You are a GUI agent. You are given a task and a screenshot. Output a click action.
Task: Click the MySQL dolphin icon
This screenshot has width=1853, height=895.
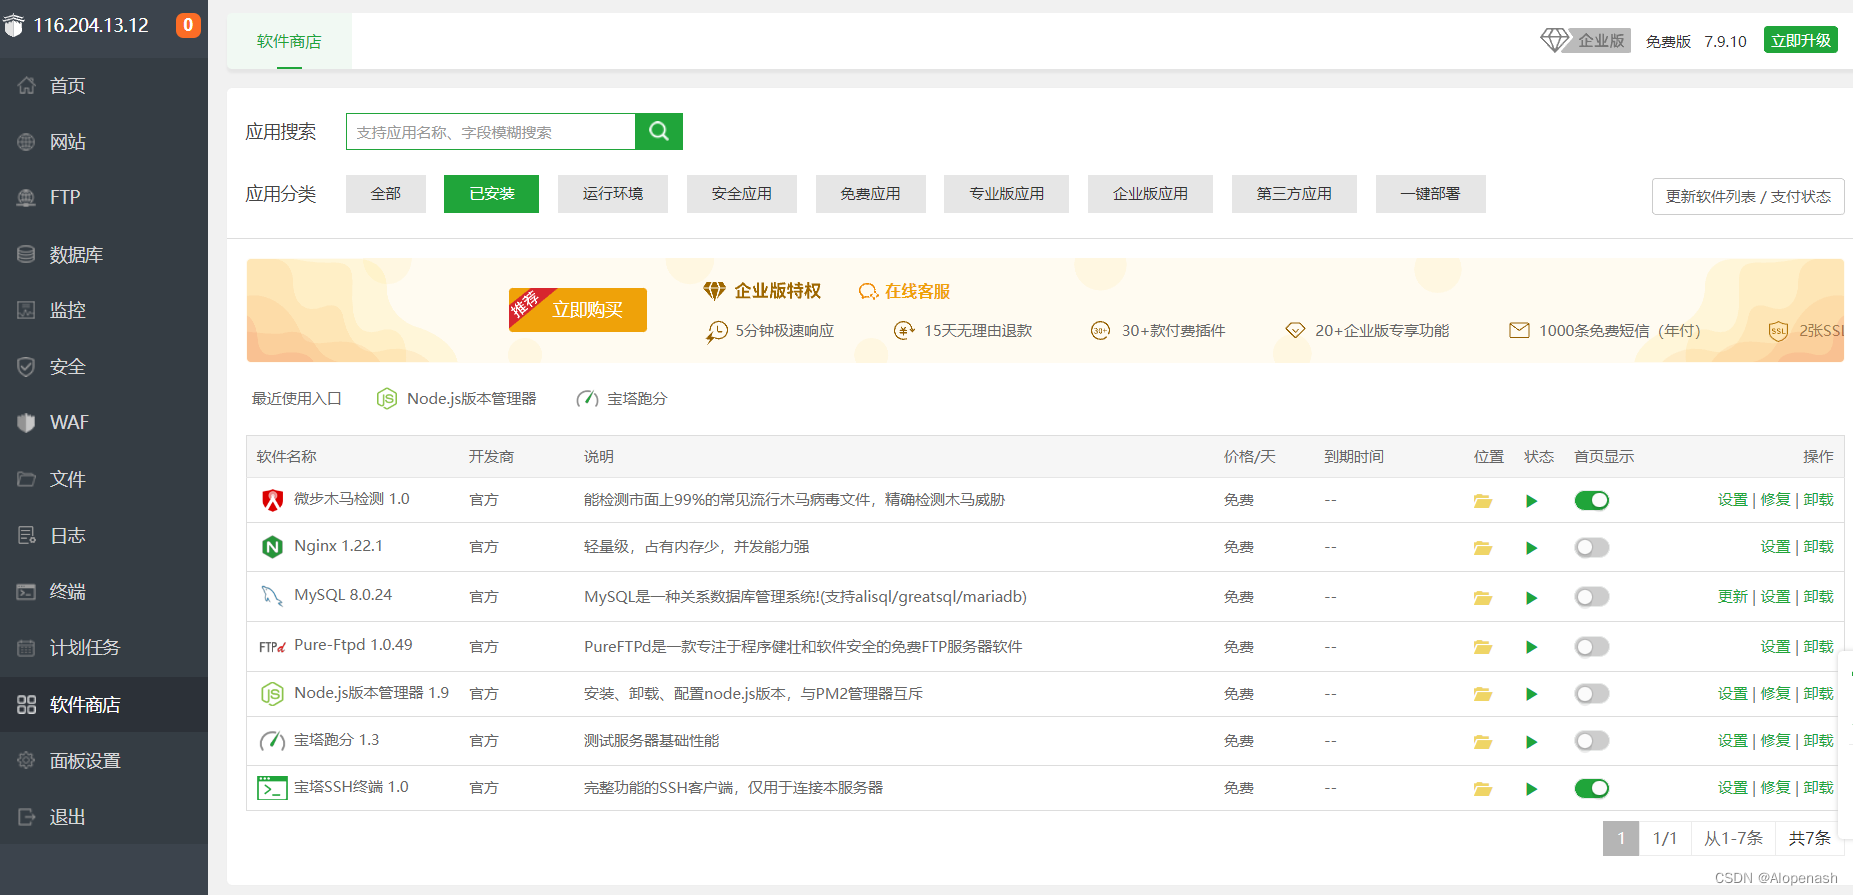[x=272, y=596]
